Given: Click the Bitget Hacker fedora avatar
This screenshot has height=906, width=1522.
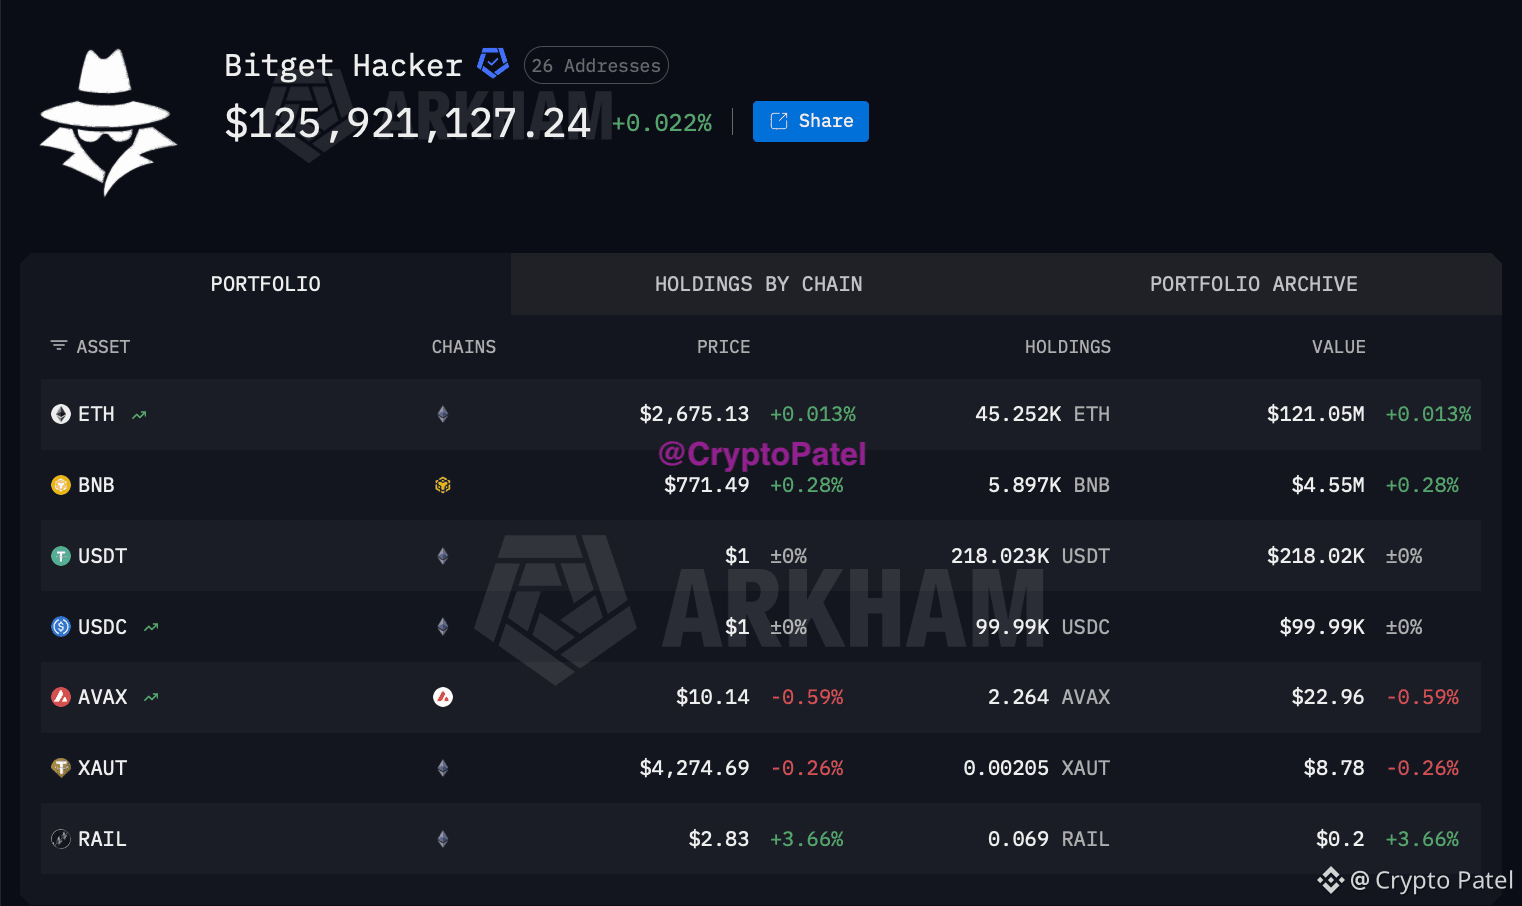Looking at the screenshot, I should pyautogui.click(x=108, y=122).
